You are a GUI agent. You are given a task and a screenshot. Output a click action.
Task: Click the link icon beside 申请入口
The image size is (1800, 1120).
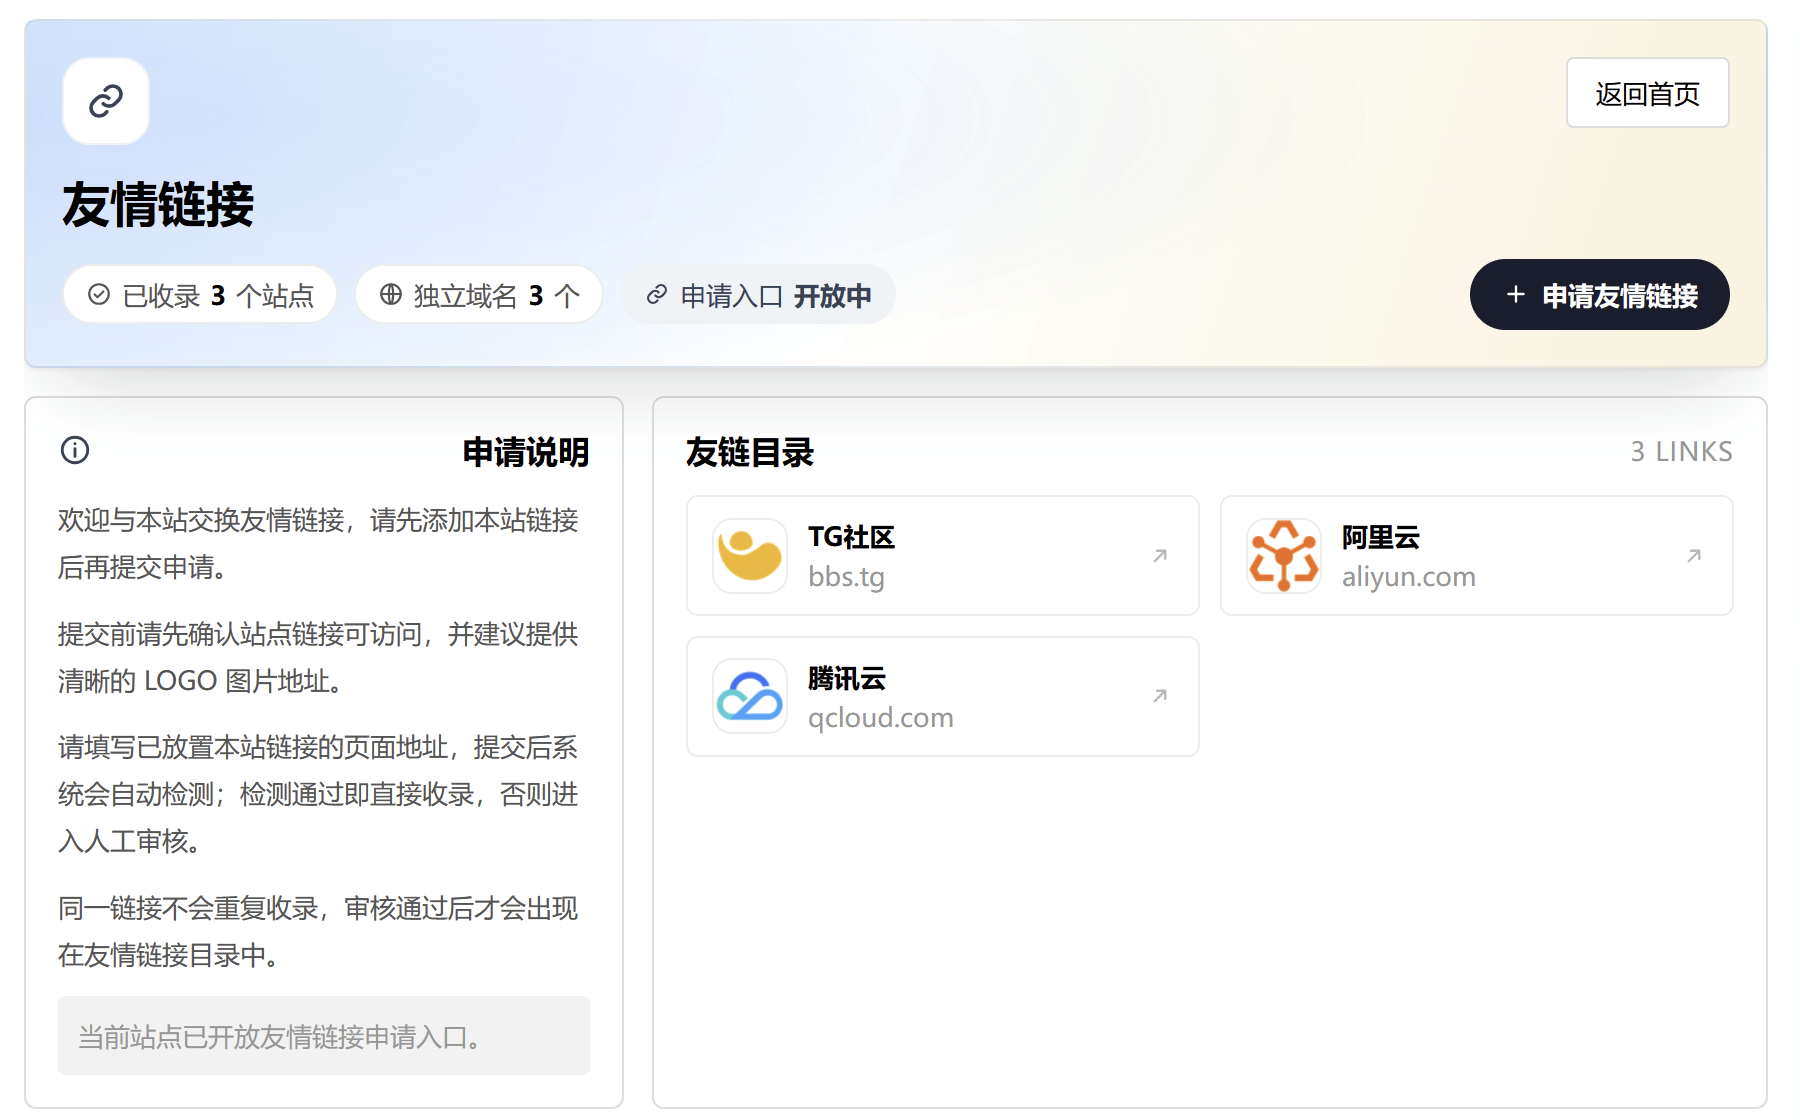pyautogui.click(x=657, y=295)
